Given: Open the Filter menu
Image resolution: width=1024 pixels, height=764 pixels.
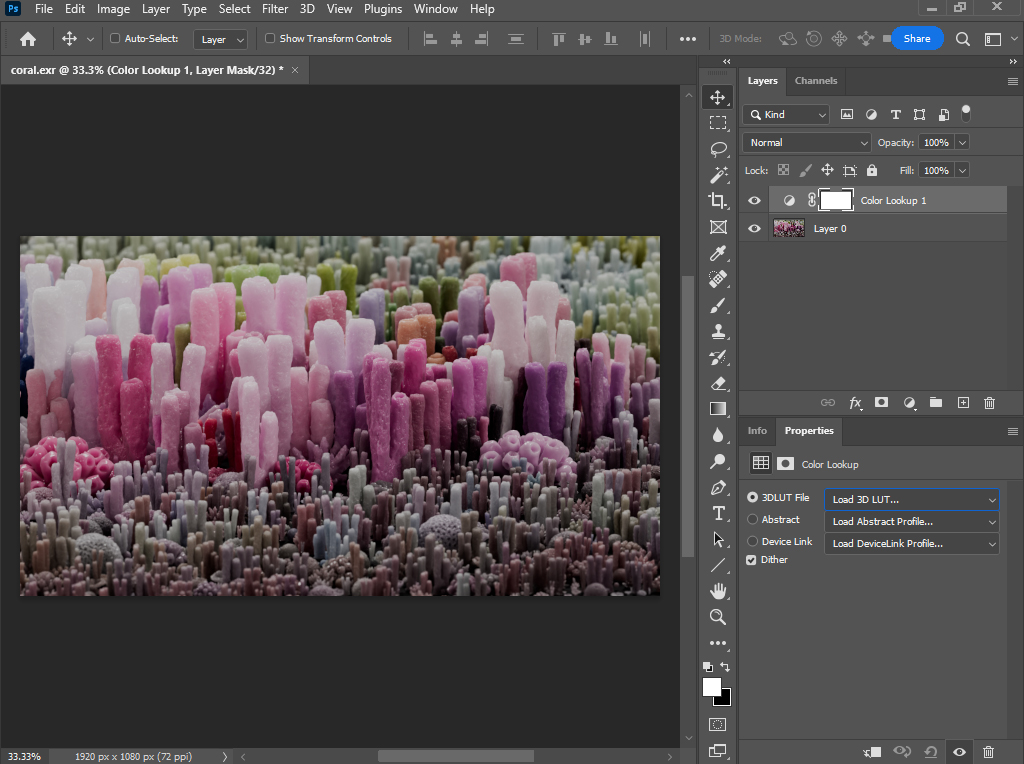Looking at the screenshot, I should click(275, 9).
